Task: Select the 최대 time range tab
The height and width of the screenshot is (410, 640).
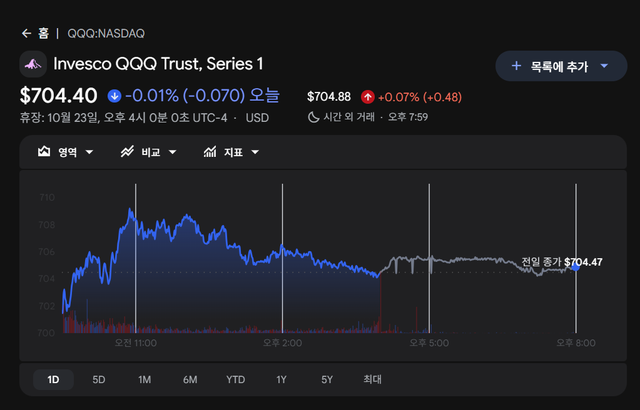Action: 373,379
